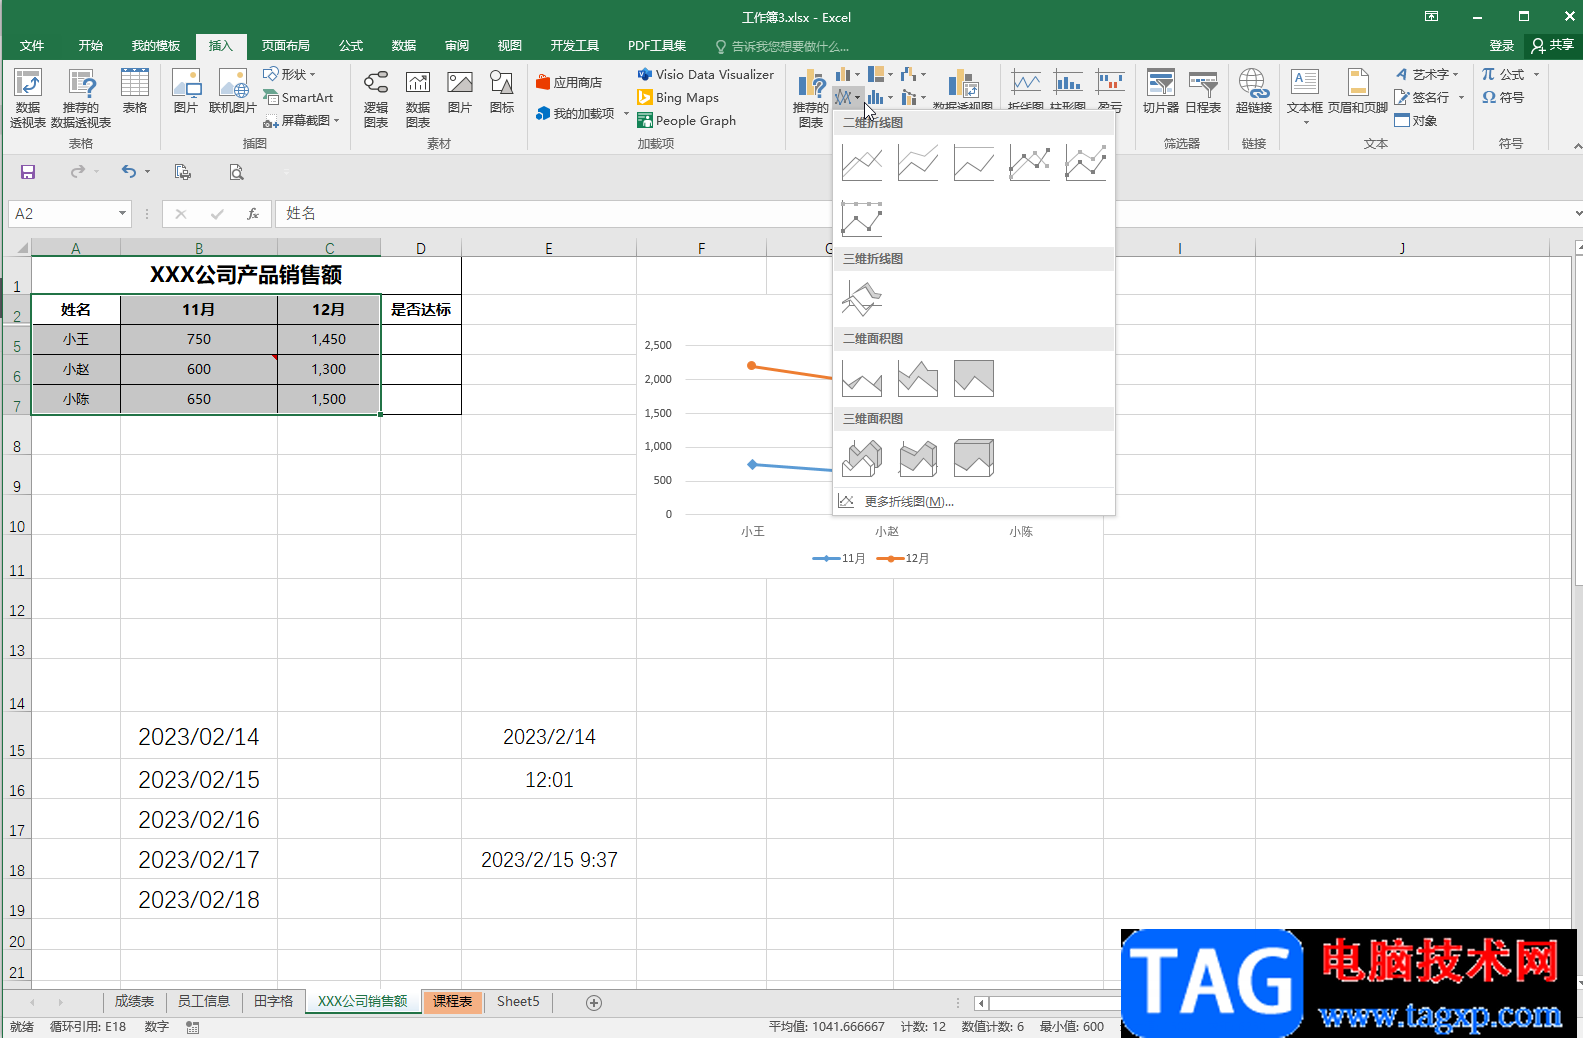
Task: Expand the 艺术字 WordArt dropdown
Action: (x=1456, y=74)
